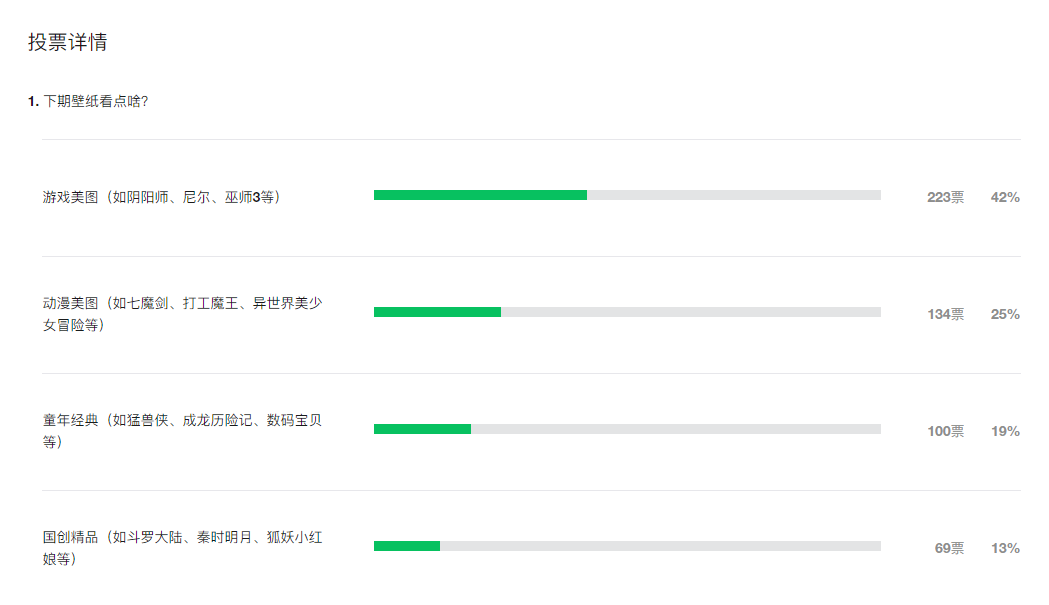
Task: Select the 动漫美图 poll option label
Action: point(182,314)
